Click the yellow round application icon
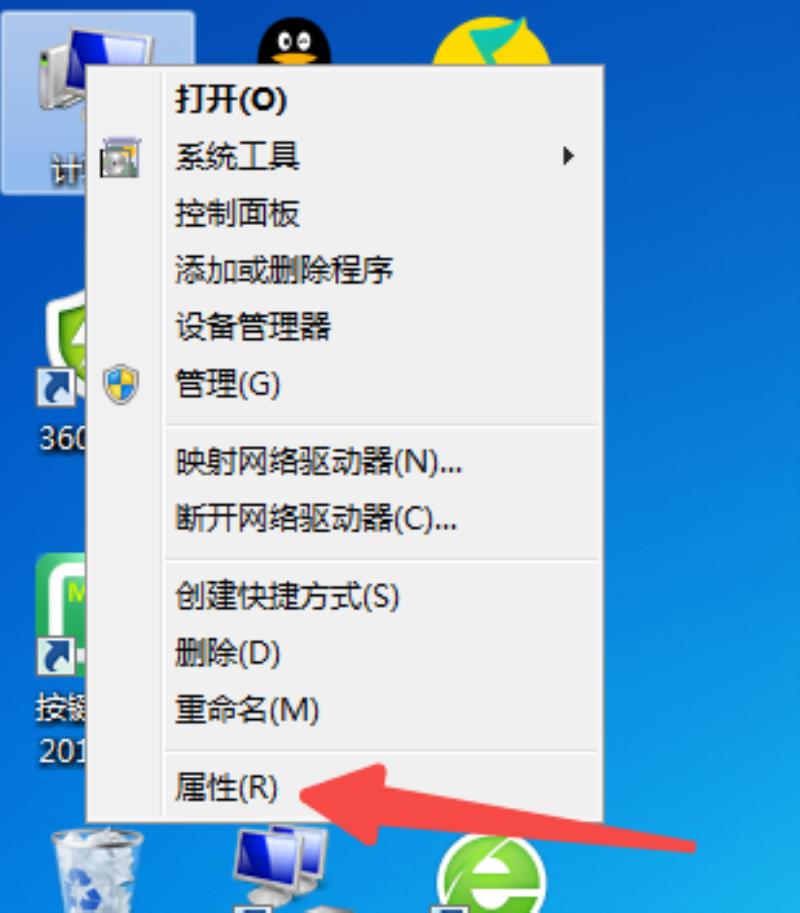Image resolution: width=800 pixels, height=913 pixels. click(x=491, y=41)
